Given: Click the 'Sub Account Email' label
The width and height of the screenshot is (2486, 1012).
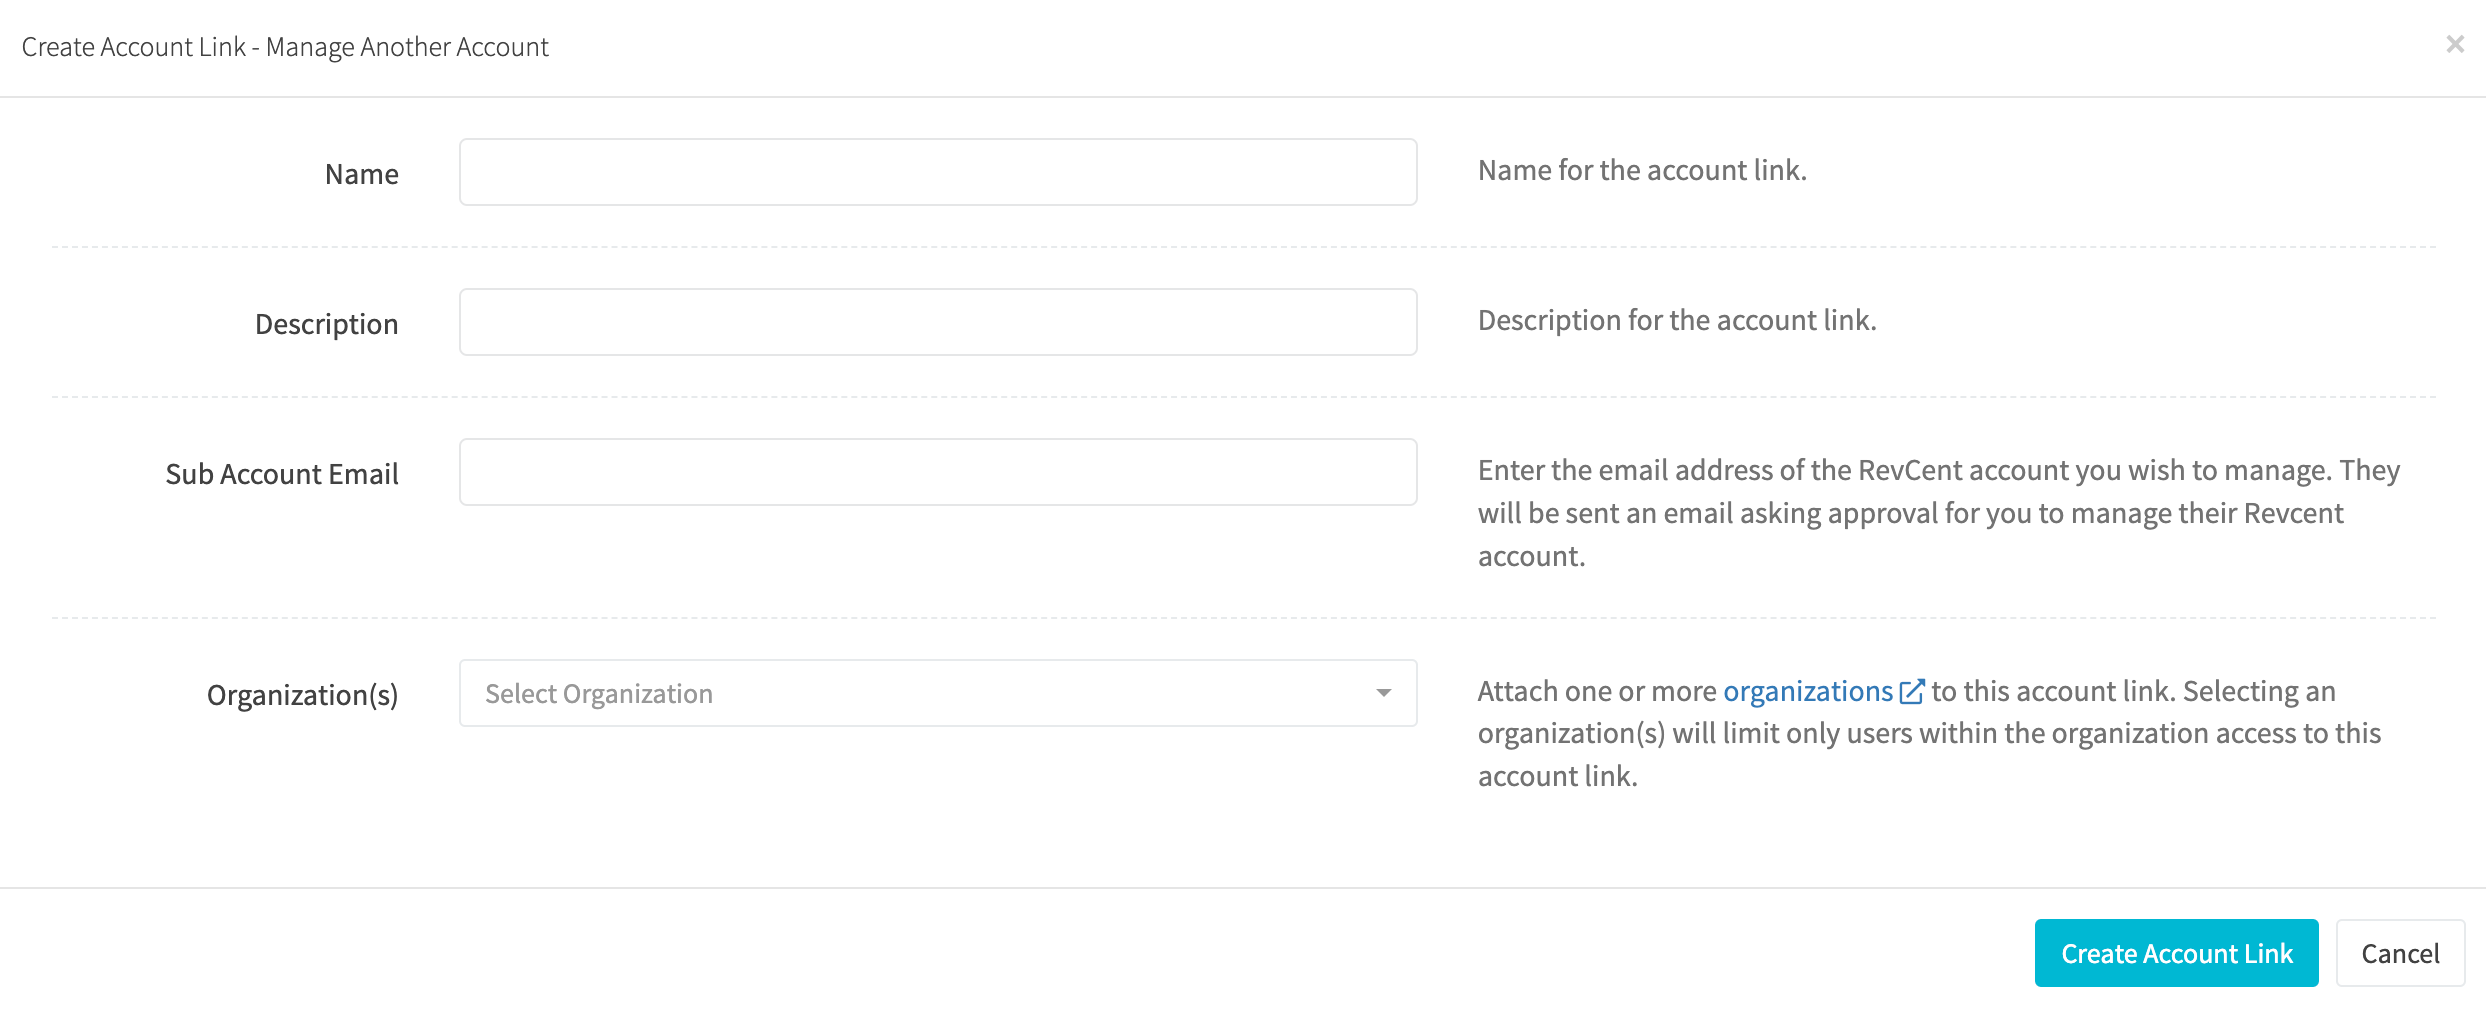Looking at the screenshot, I should tap(282, 474).
